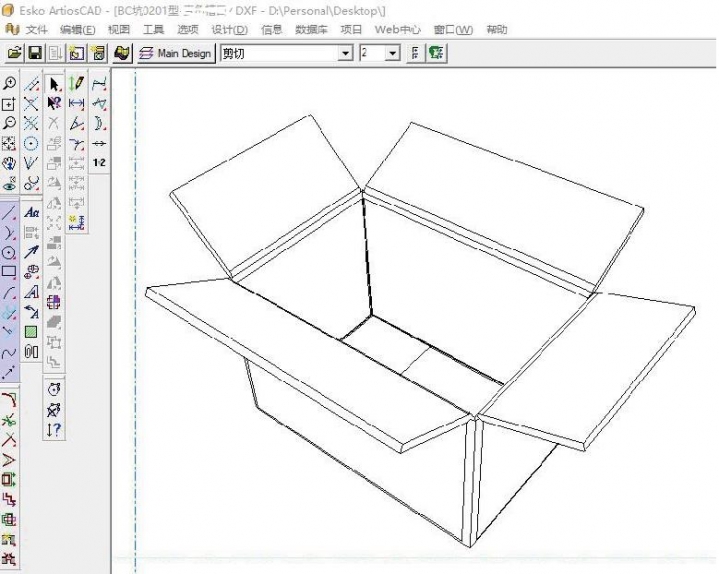Open the Web中心 menu
Image resolution: width=719 pixels, height=574 pixels.
coord(398,29)
